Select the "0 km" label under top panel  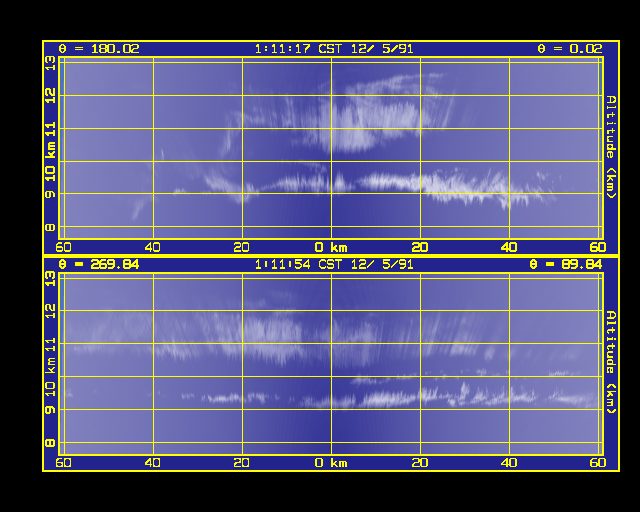(331, 247)
